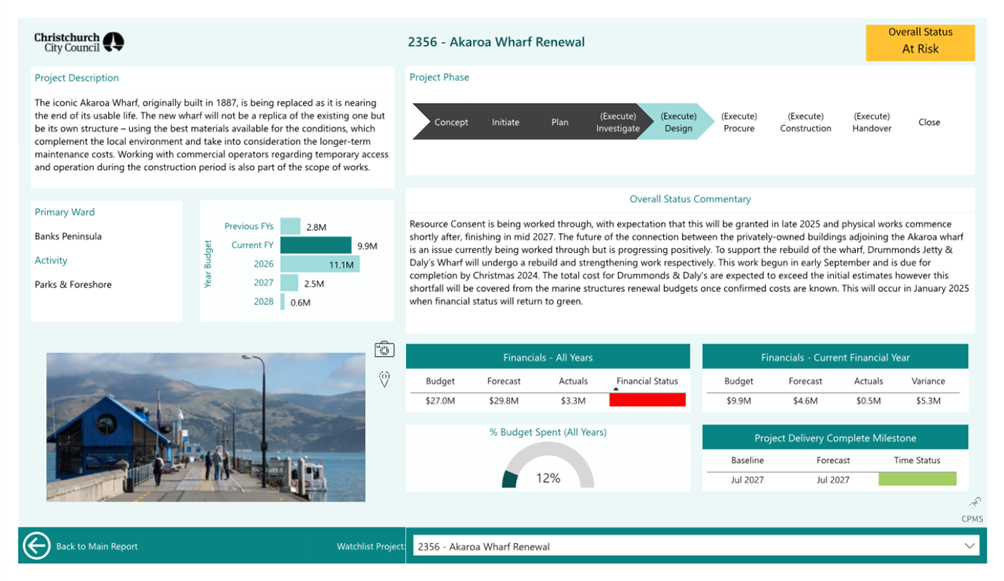Click the '% Budget Spent (All Years)' title
The width and height of the screenshot is (1004, 581).
pyautogui.click(x=548, y=432)
